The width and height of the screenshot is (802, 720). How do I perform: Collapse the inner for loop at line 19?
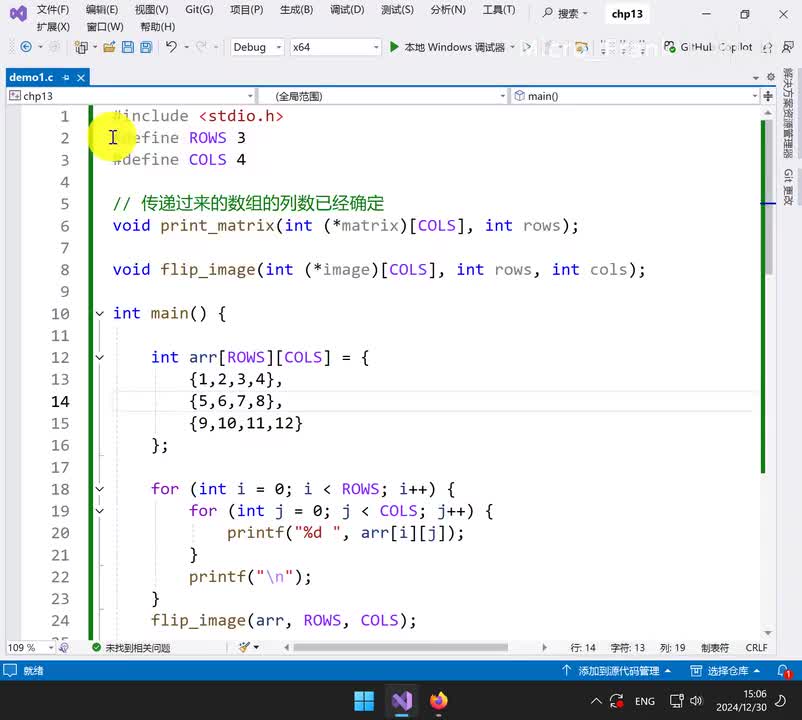100,511
